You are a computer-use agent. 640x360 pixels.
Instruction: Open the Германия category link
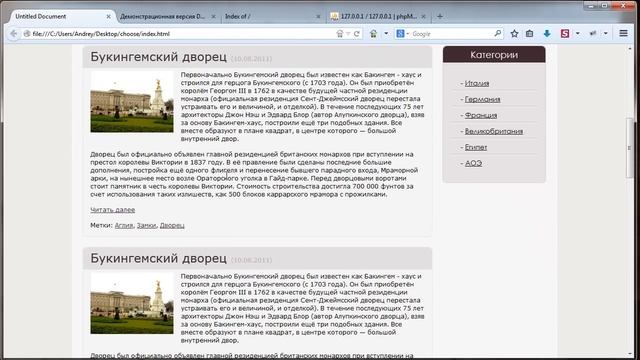[482, 99]
